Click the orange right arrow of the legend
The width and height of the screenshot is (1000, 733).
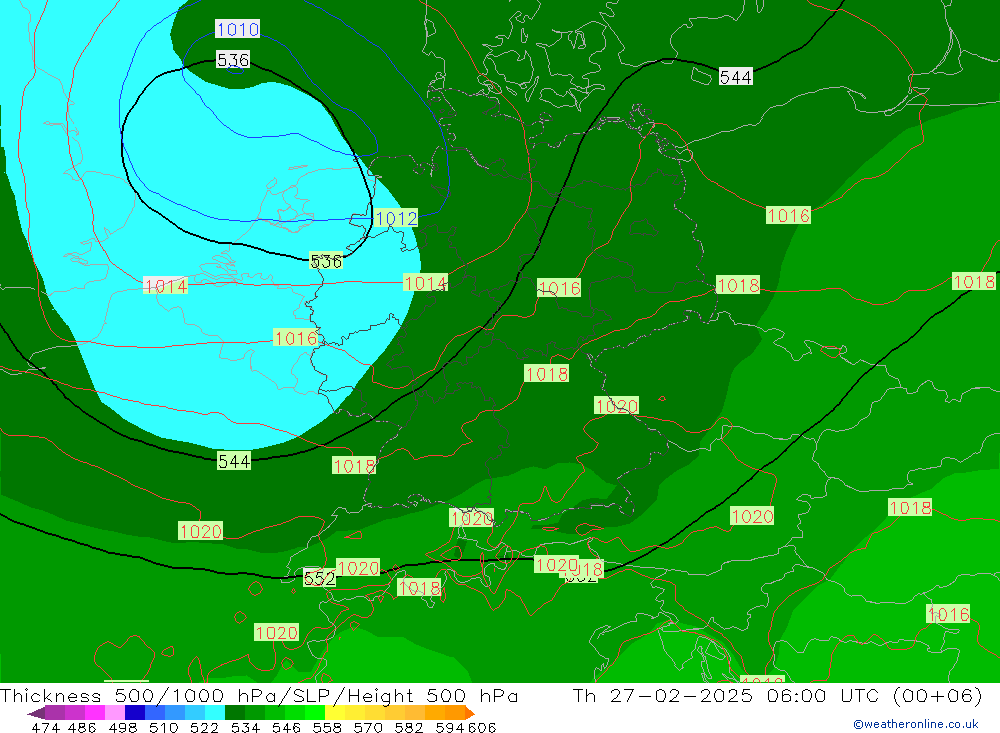click(x=469, y=713)
